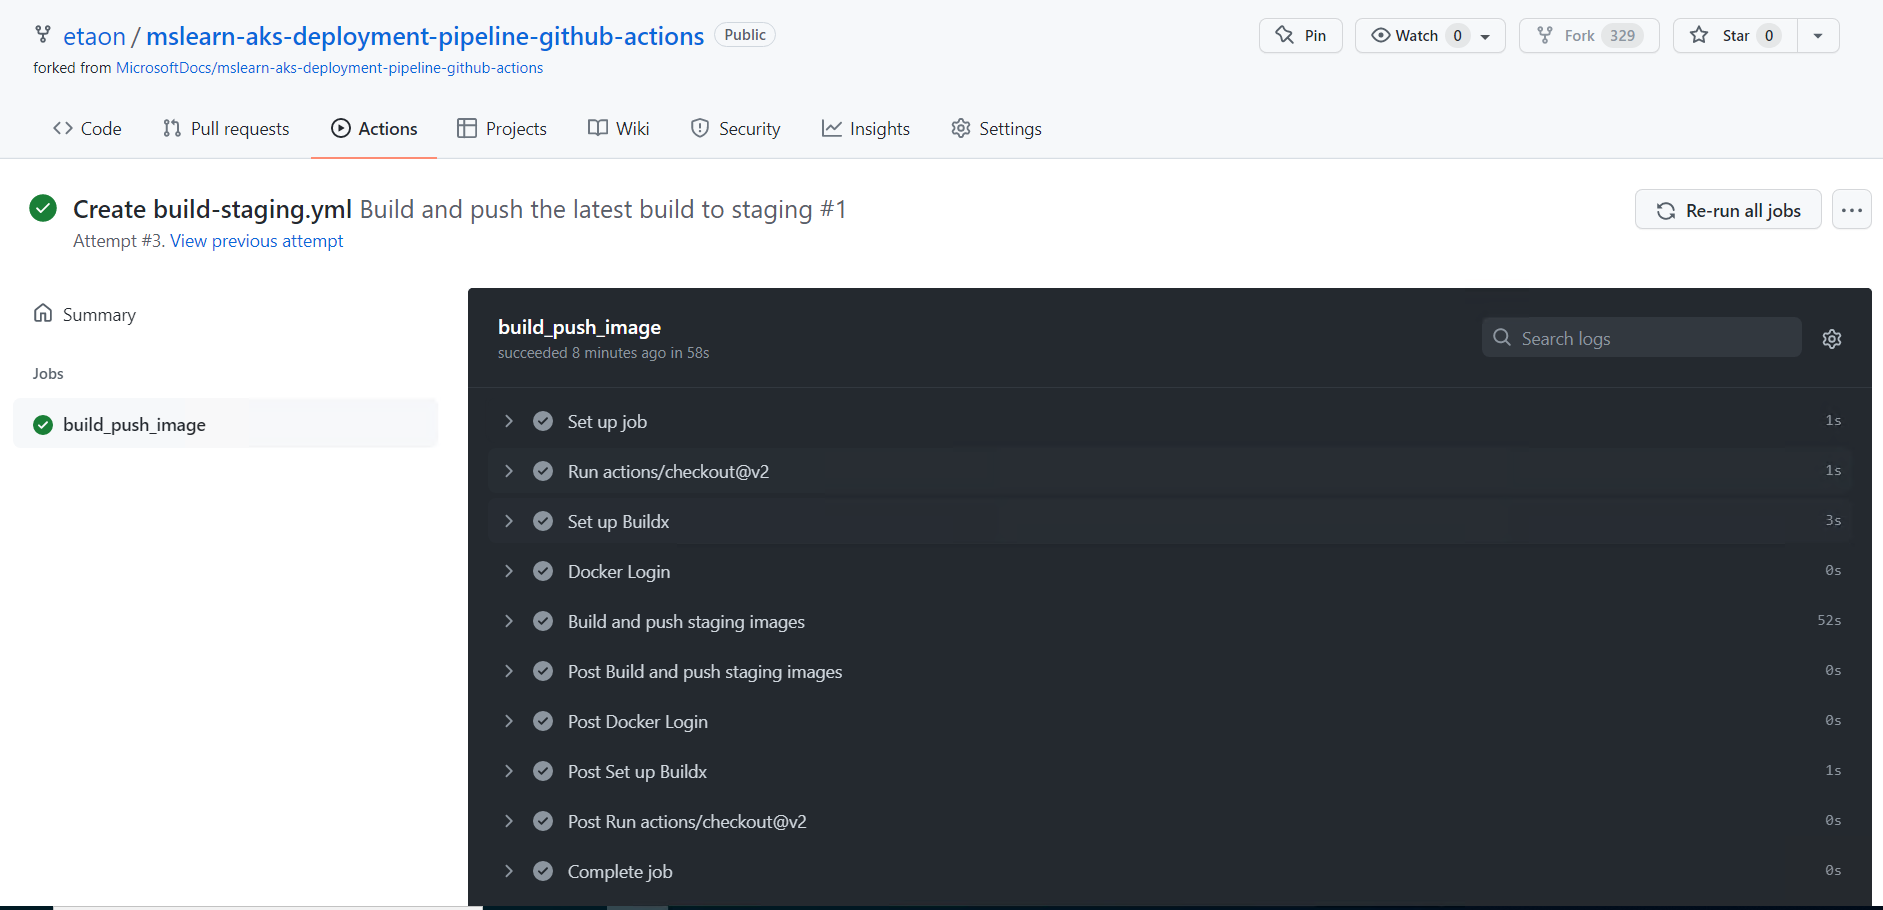1883x910 pixels.
Task: Open the Insights tab
Action: [x=866, y=129]
